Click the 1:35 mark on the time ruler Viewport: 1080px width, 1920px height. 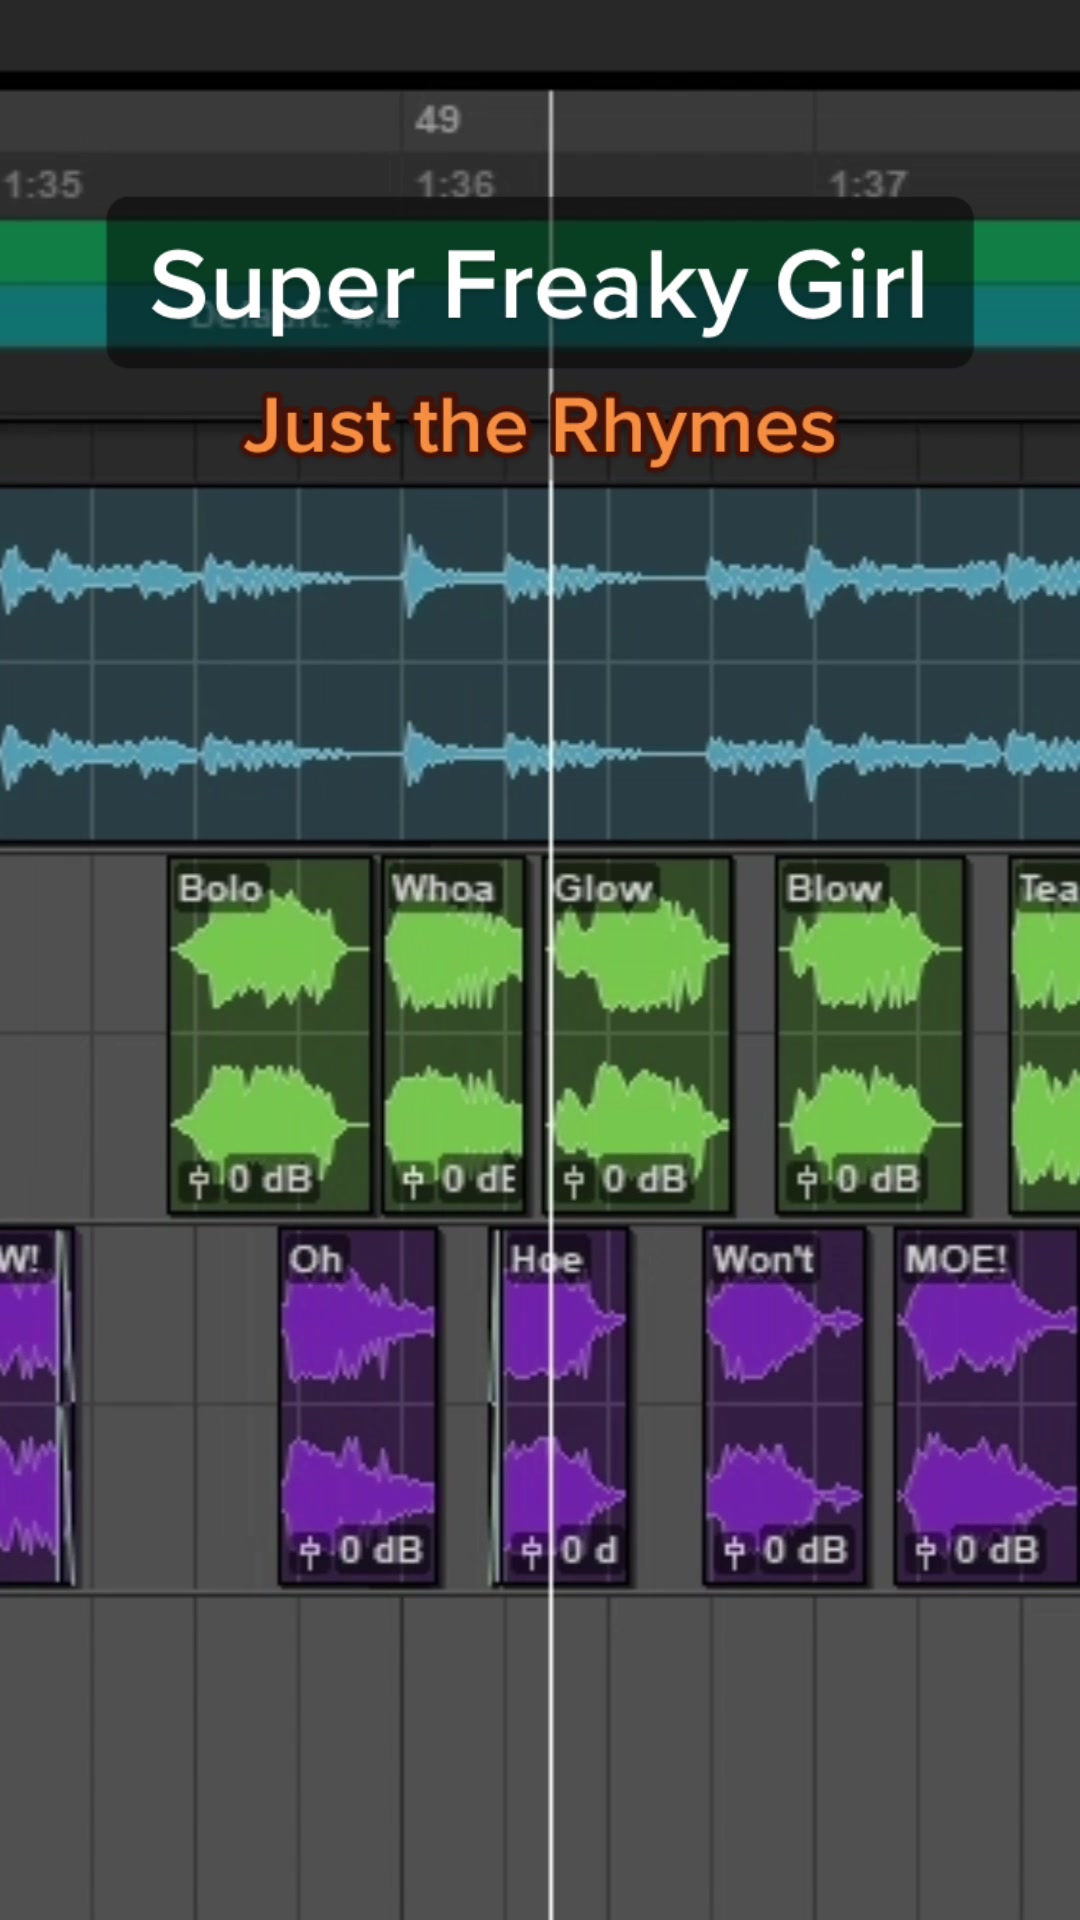point(42,184)
